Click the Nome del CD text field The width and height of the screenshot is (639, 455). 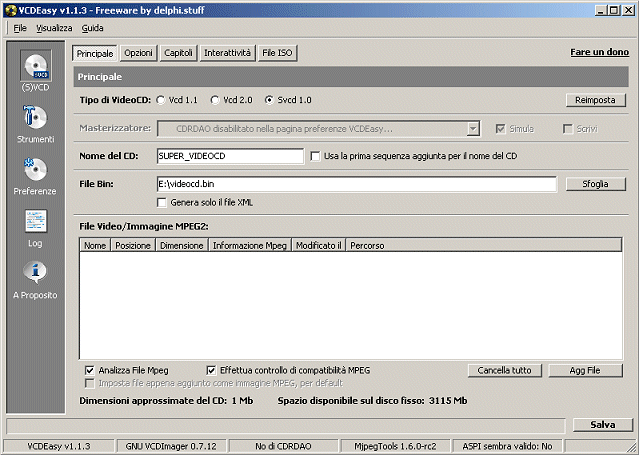pyautogui.click(x=229, y=156)
